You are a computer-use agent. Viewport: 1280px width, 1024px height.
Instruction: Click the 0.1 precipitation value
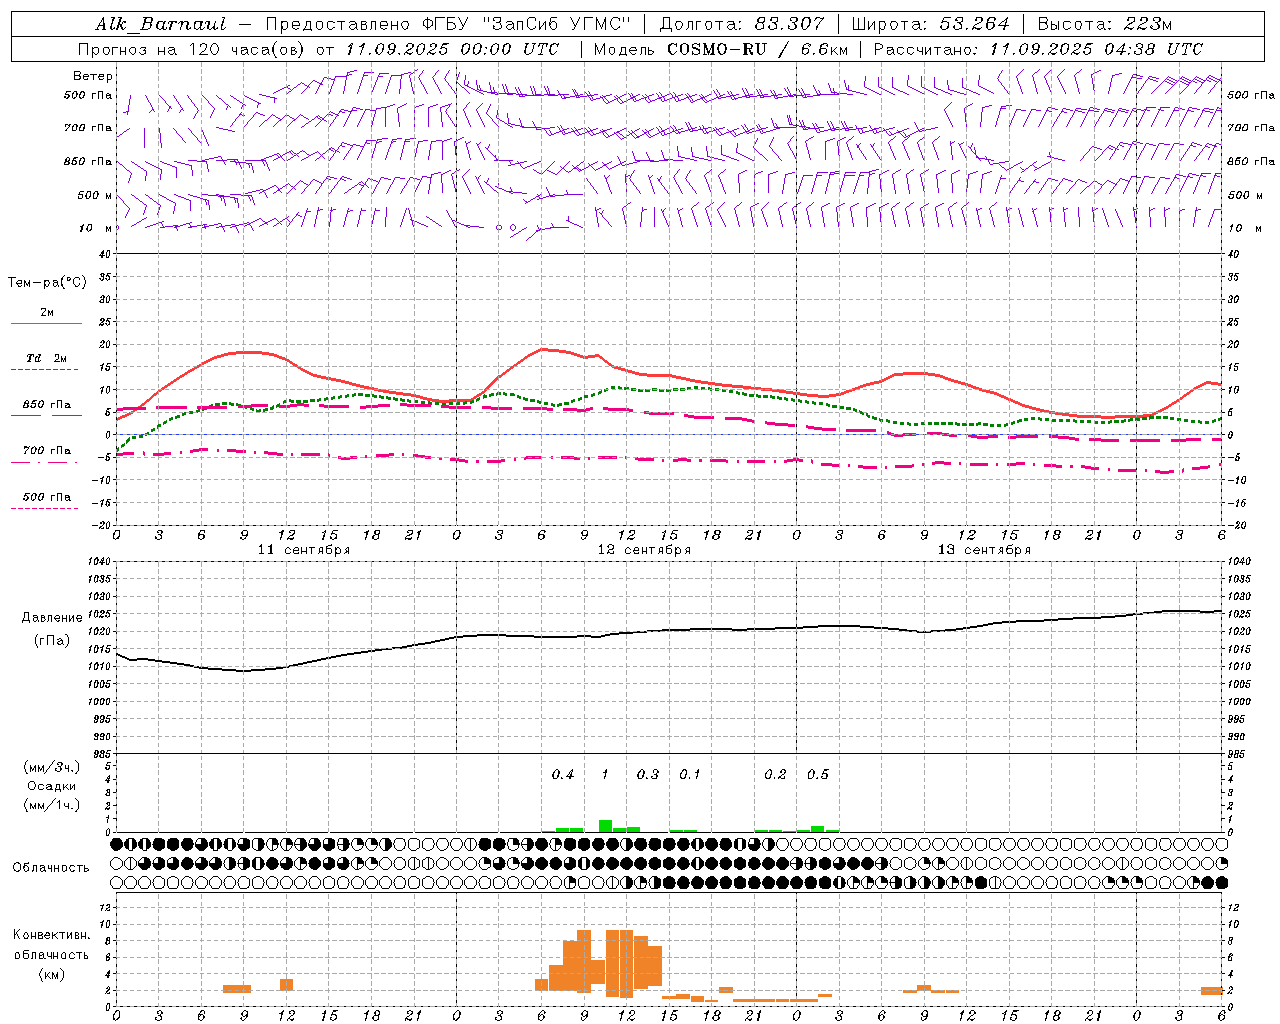pos(690,775)
